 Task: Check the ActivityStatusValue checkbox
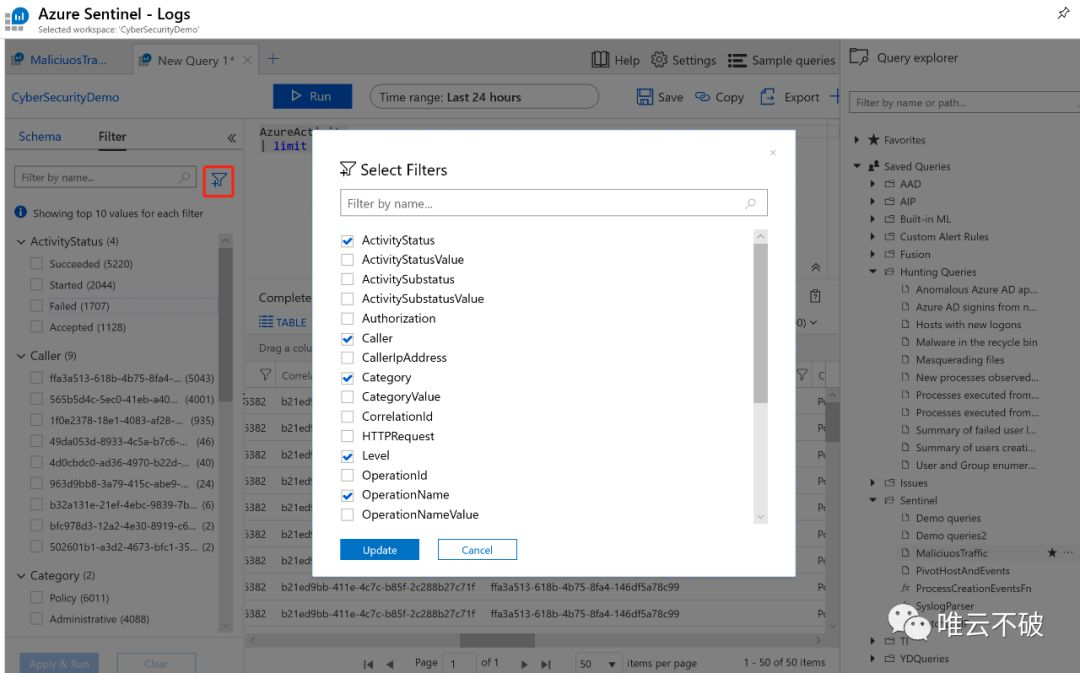click(347, 260)
